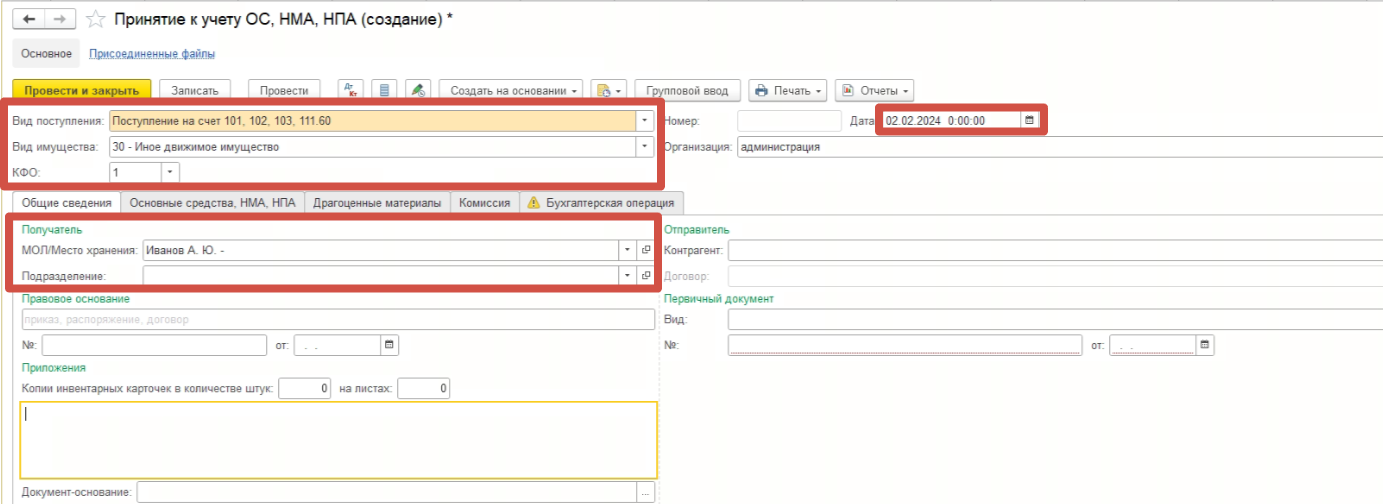Switch to the Общие сведения tab
Image resolution: width=1383 pixels, height=504 pixels.
point(67,202)
